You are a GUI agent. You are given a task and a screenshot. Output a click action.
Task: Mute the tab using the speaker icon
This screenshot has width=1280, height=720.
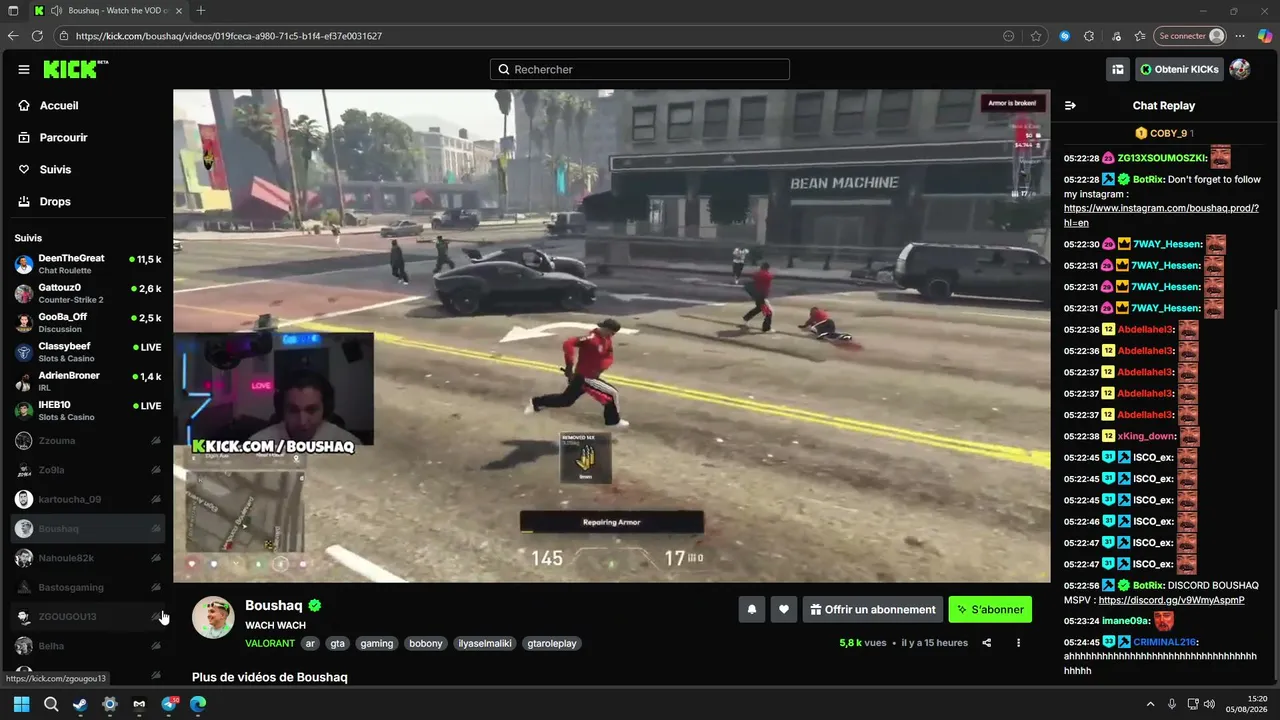pyautogui.click(x=56, y=11)
